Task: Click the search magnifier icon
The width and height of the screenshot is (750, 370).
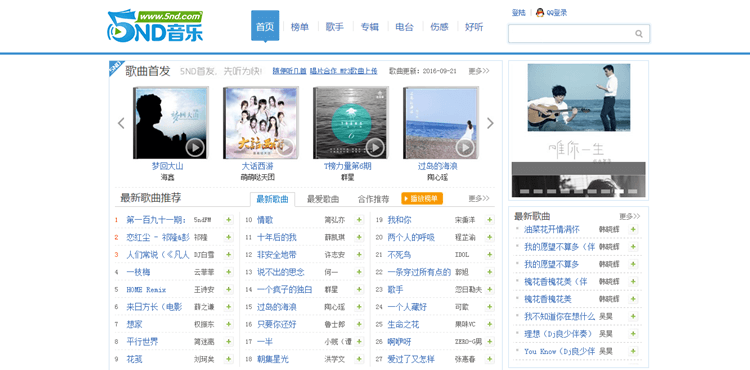Action: pos(639,34)
